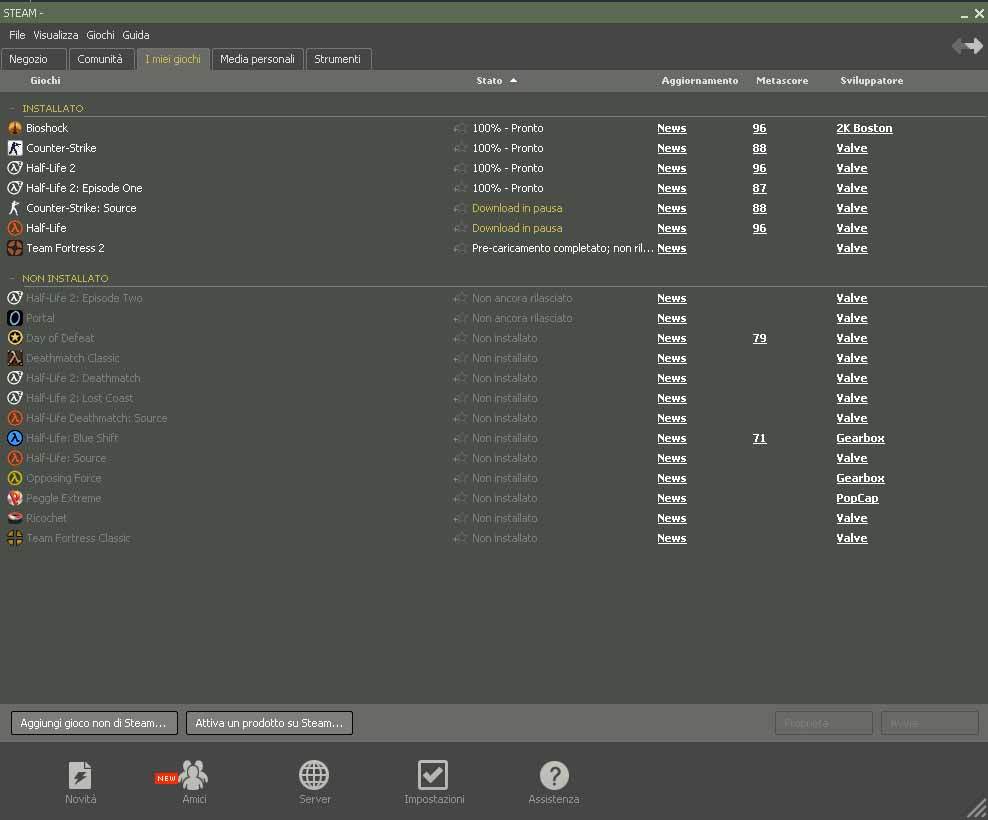Click the back/forward navigation arrows
Image resolution: width=988 pixels, height=820 pixels.
tap(967, 45)
